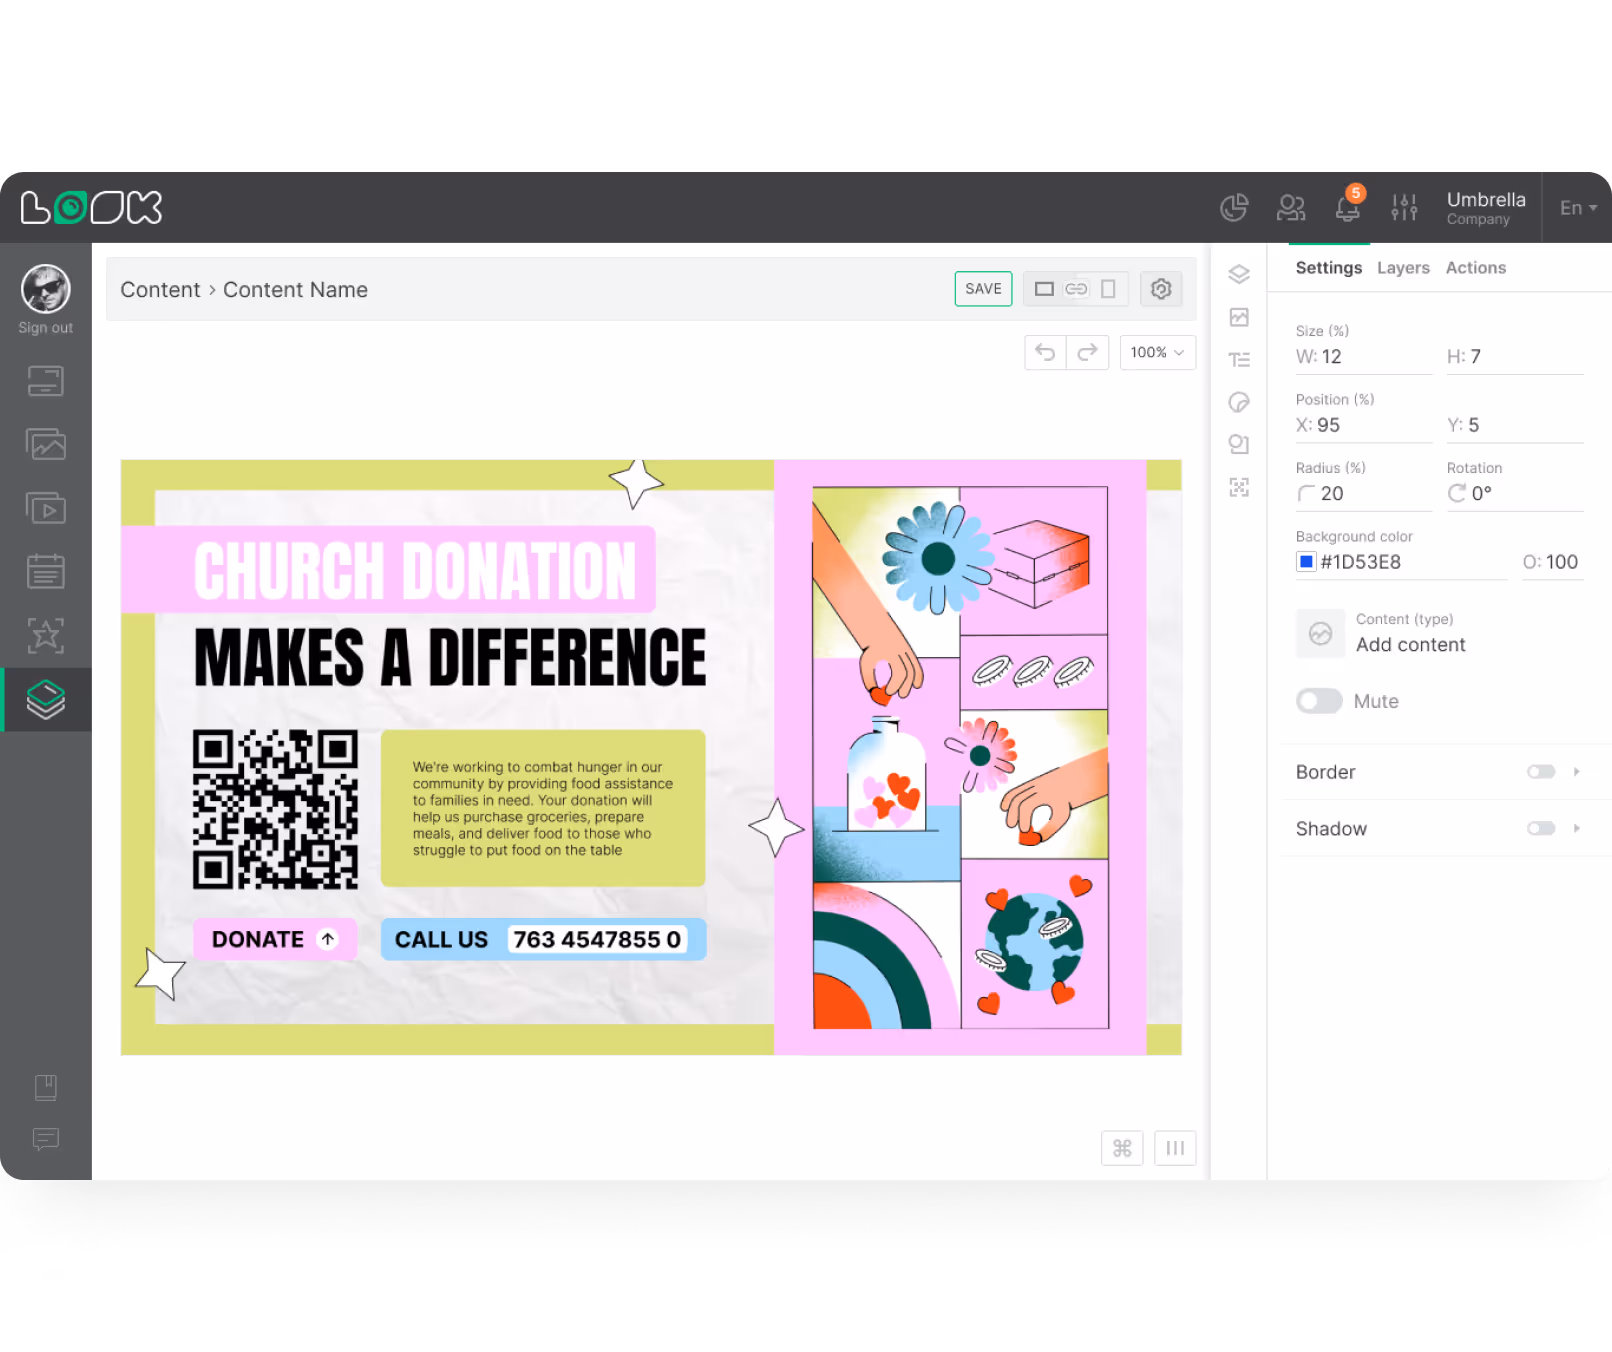
Task: Click the keyboard shortcuts command icon
Action: coord(1122,1148)
